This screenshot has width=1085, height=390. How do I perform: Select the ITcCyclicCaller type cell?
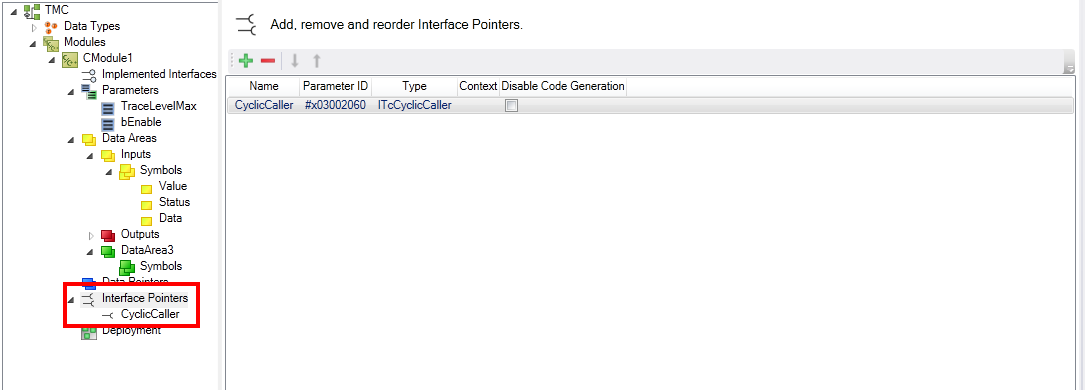(414, 106)
